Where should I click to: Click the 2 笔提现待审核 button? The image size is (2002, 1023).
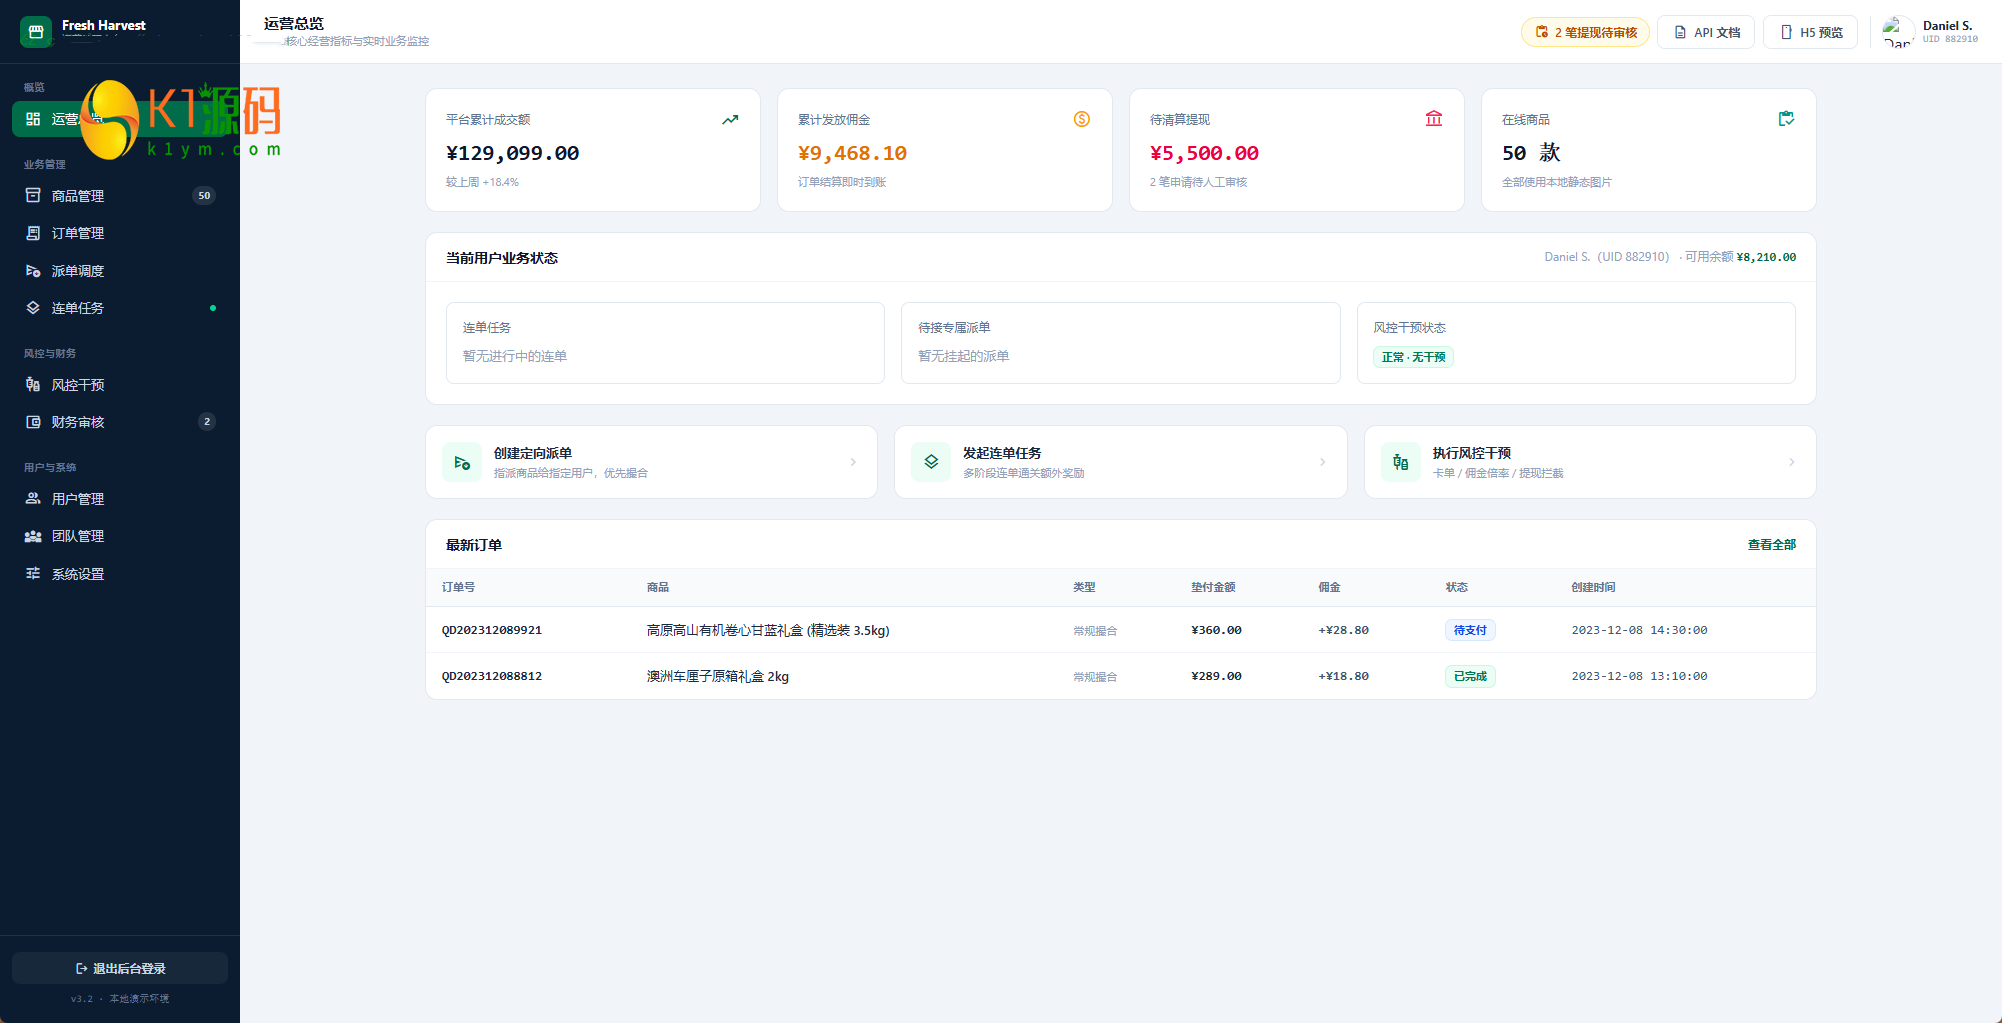pos(1585,32)
